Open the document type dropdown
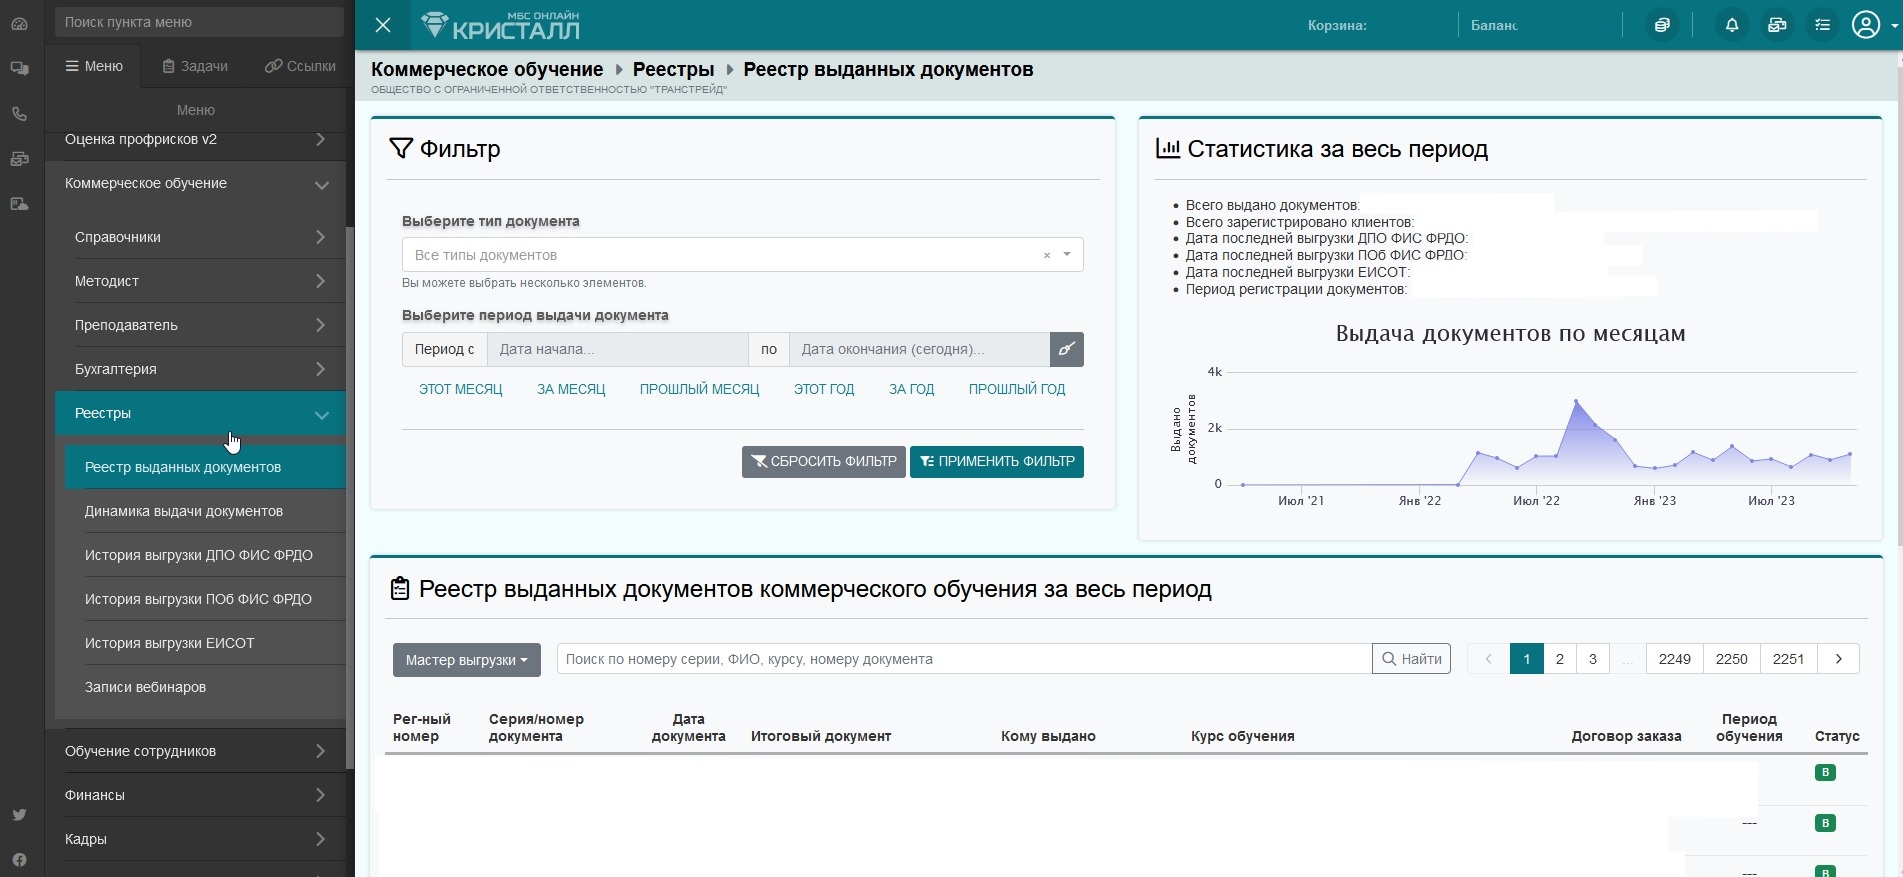 [742, 255]
